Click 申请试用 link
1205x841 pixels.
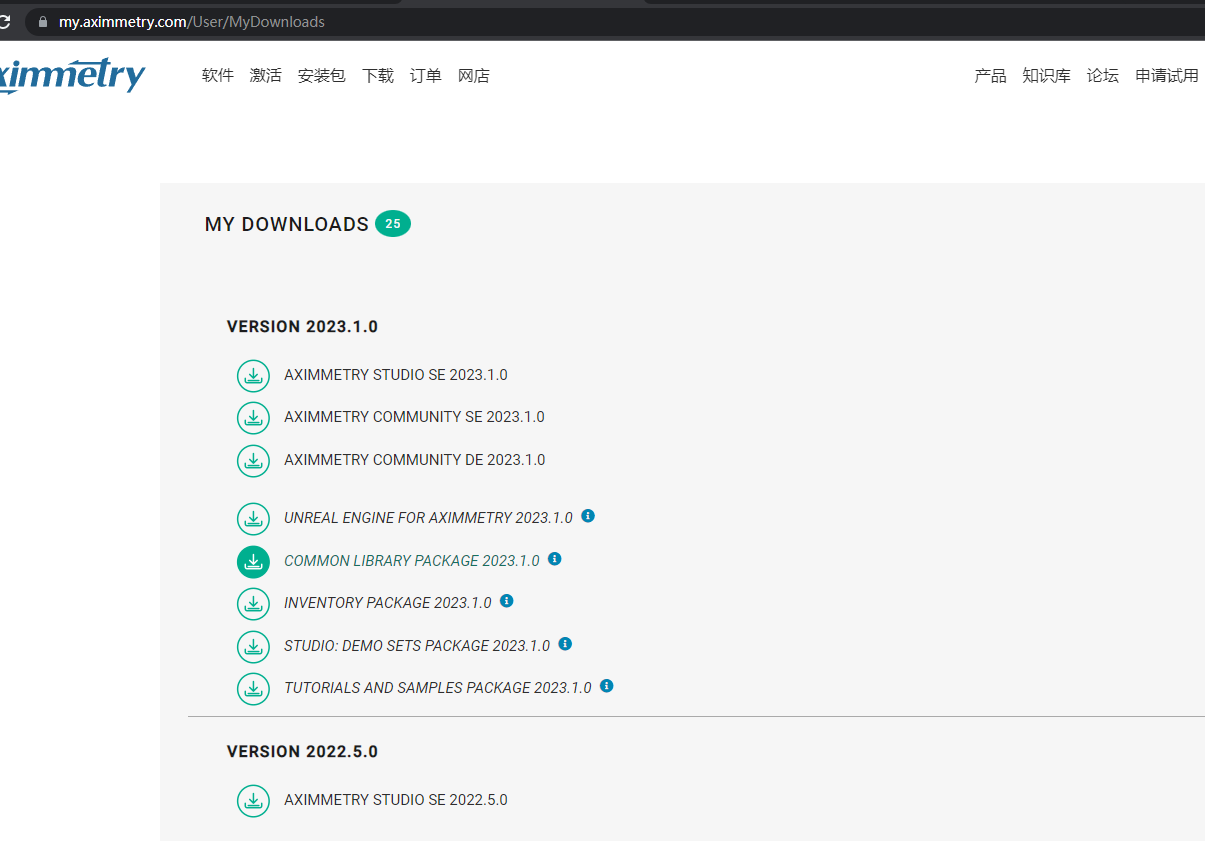click(x=1166, y=76)
